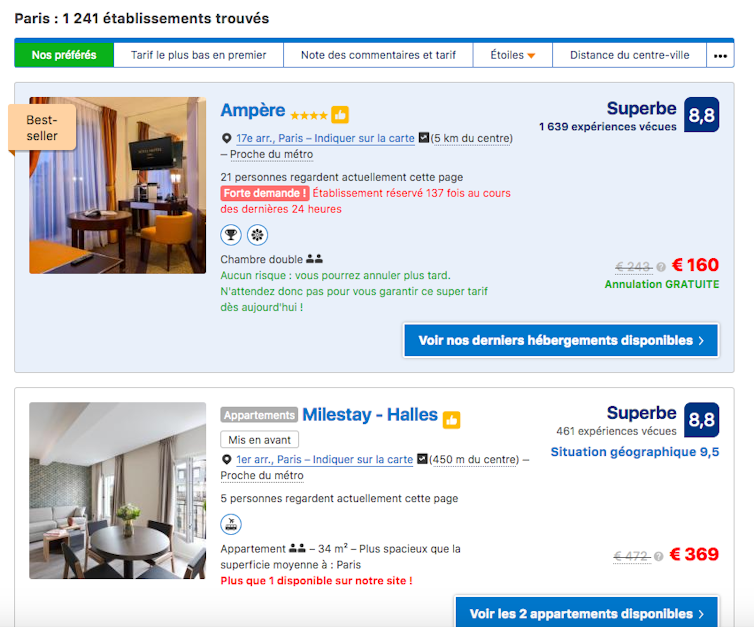Click the thumbs-up badge next to Ampère
Image resolution: width=754 pixels, height=627 pixels.
coord(340,114)
